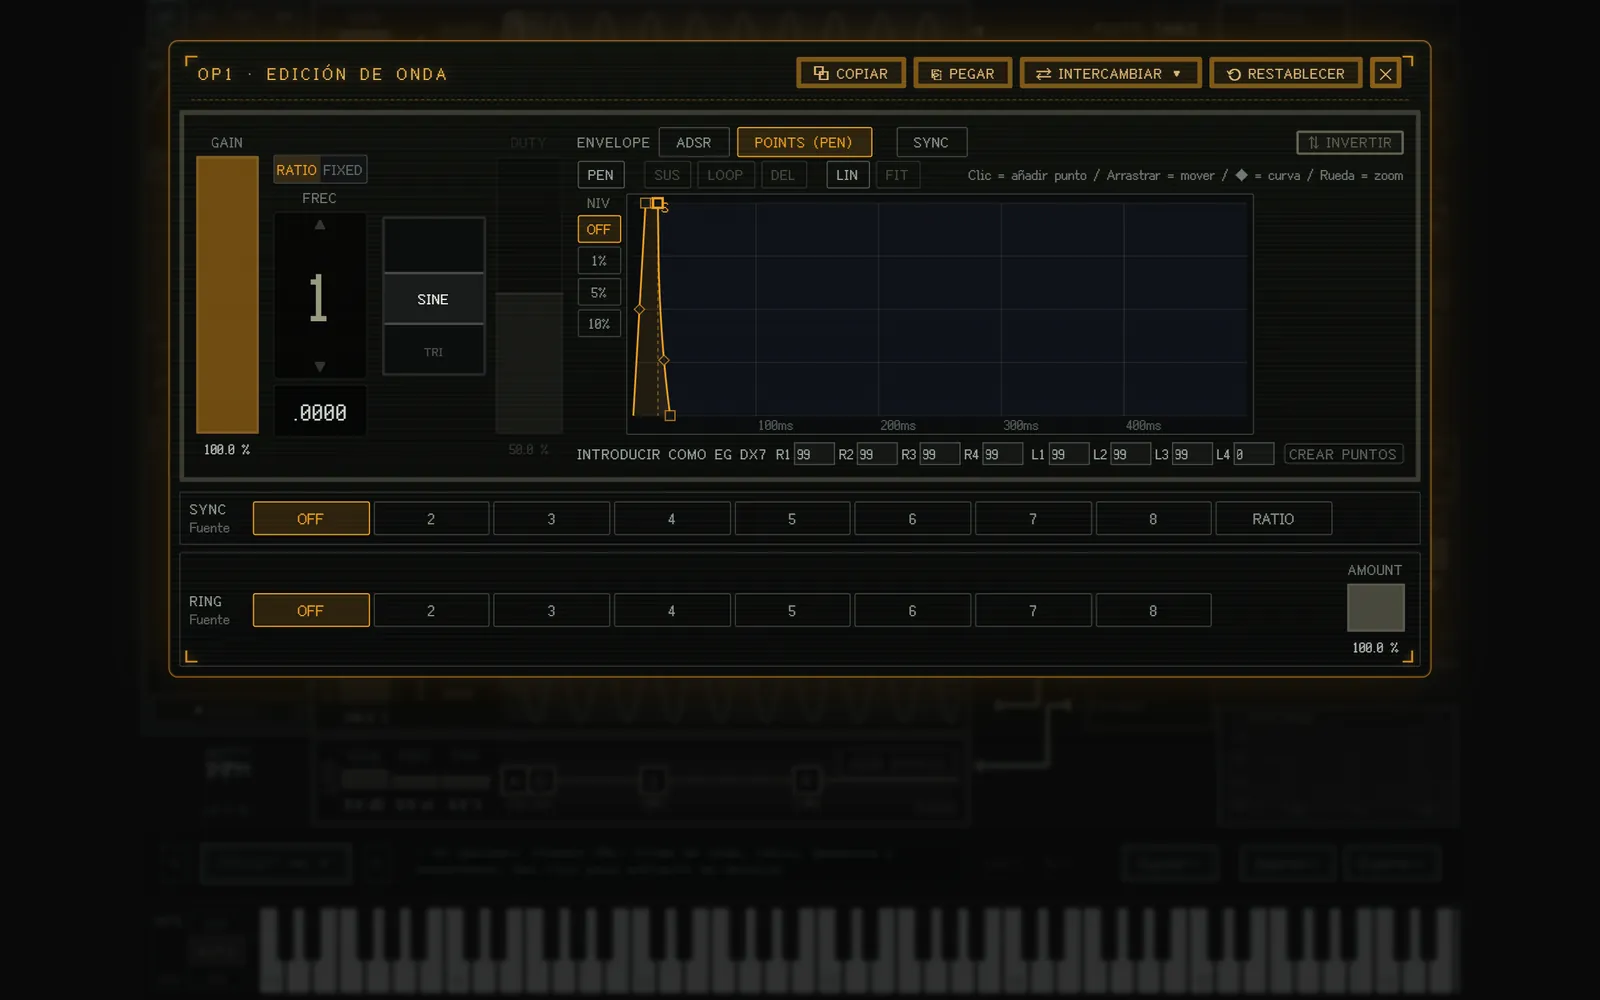The height and width of the screenshot is (1000, 1600).
Task: Set NIV level to 5%
Action: (599, 292)
